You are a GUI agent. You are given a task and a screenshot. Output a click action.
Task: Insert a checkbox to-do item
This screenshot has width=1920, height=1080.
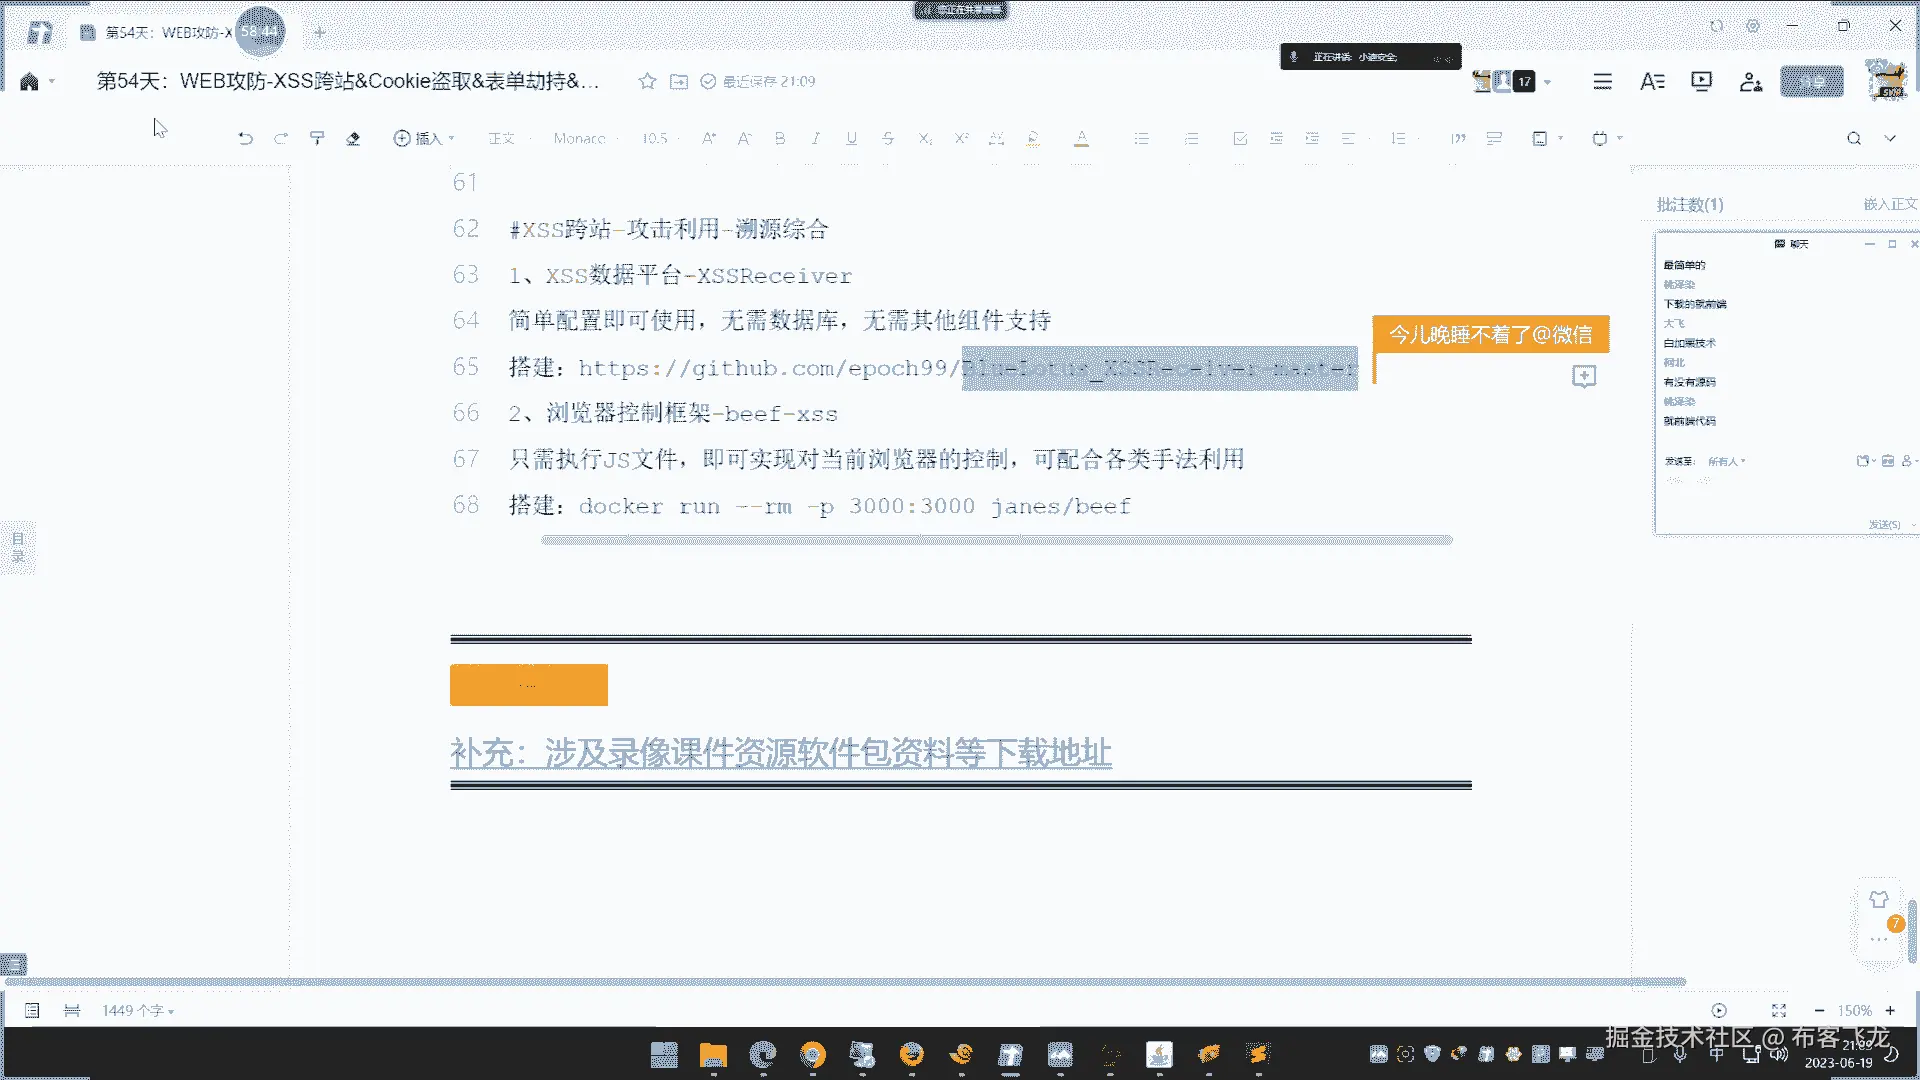[x=1240, y=139]
